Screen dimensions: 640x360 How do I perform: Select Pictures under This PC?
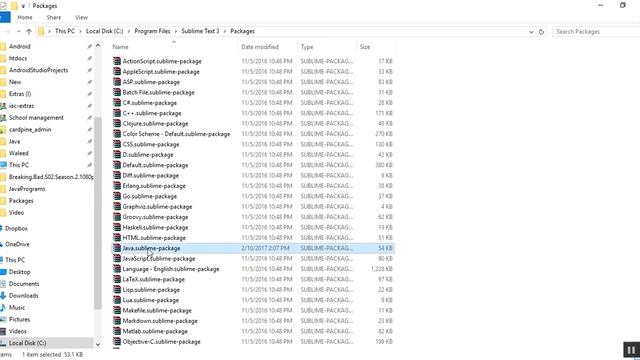pos(19,319)
